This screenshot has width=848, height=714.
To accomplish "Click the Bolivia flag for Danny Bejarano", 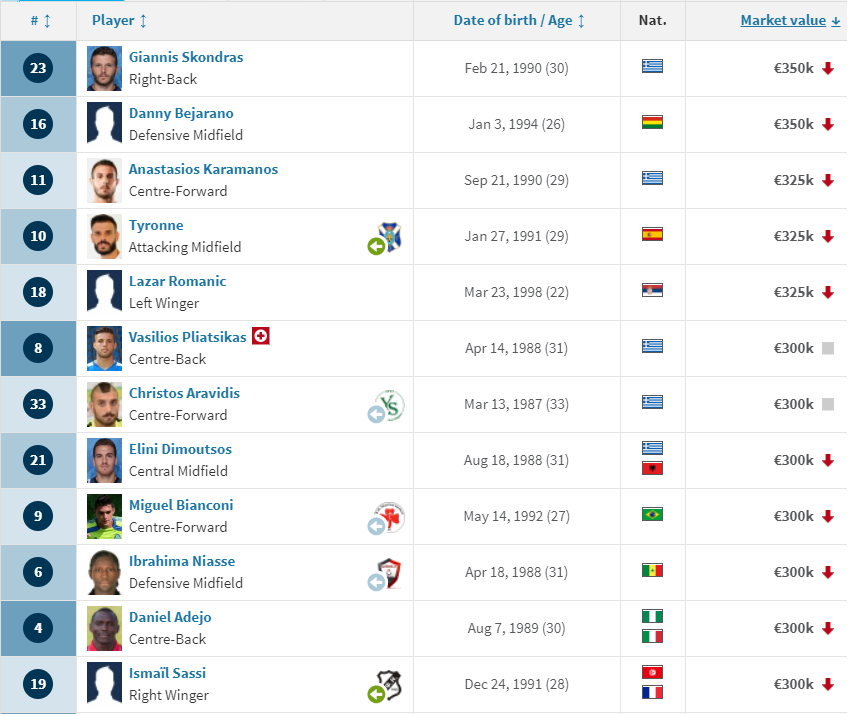I will [x=652, y=122].
